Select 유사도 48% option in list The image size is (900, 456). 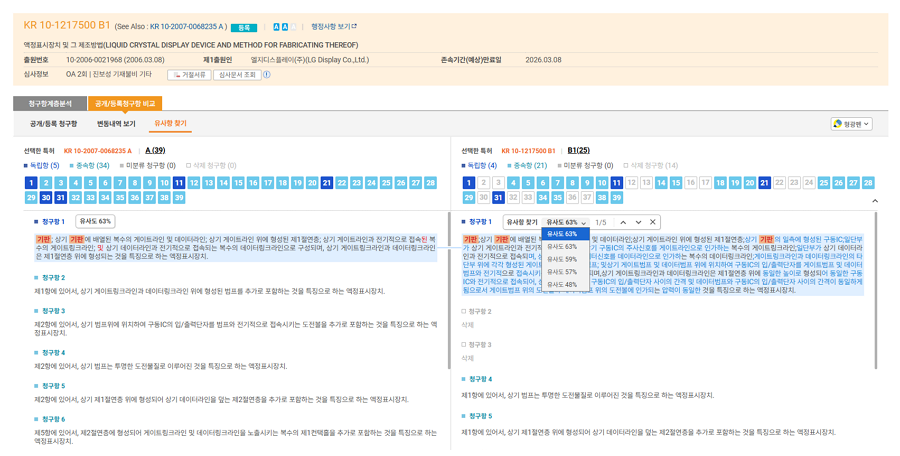click(564, 285)
